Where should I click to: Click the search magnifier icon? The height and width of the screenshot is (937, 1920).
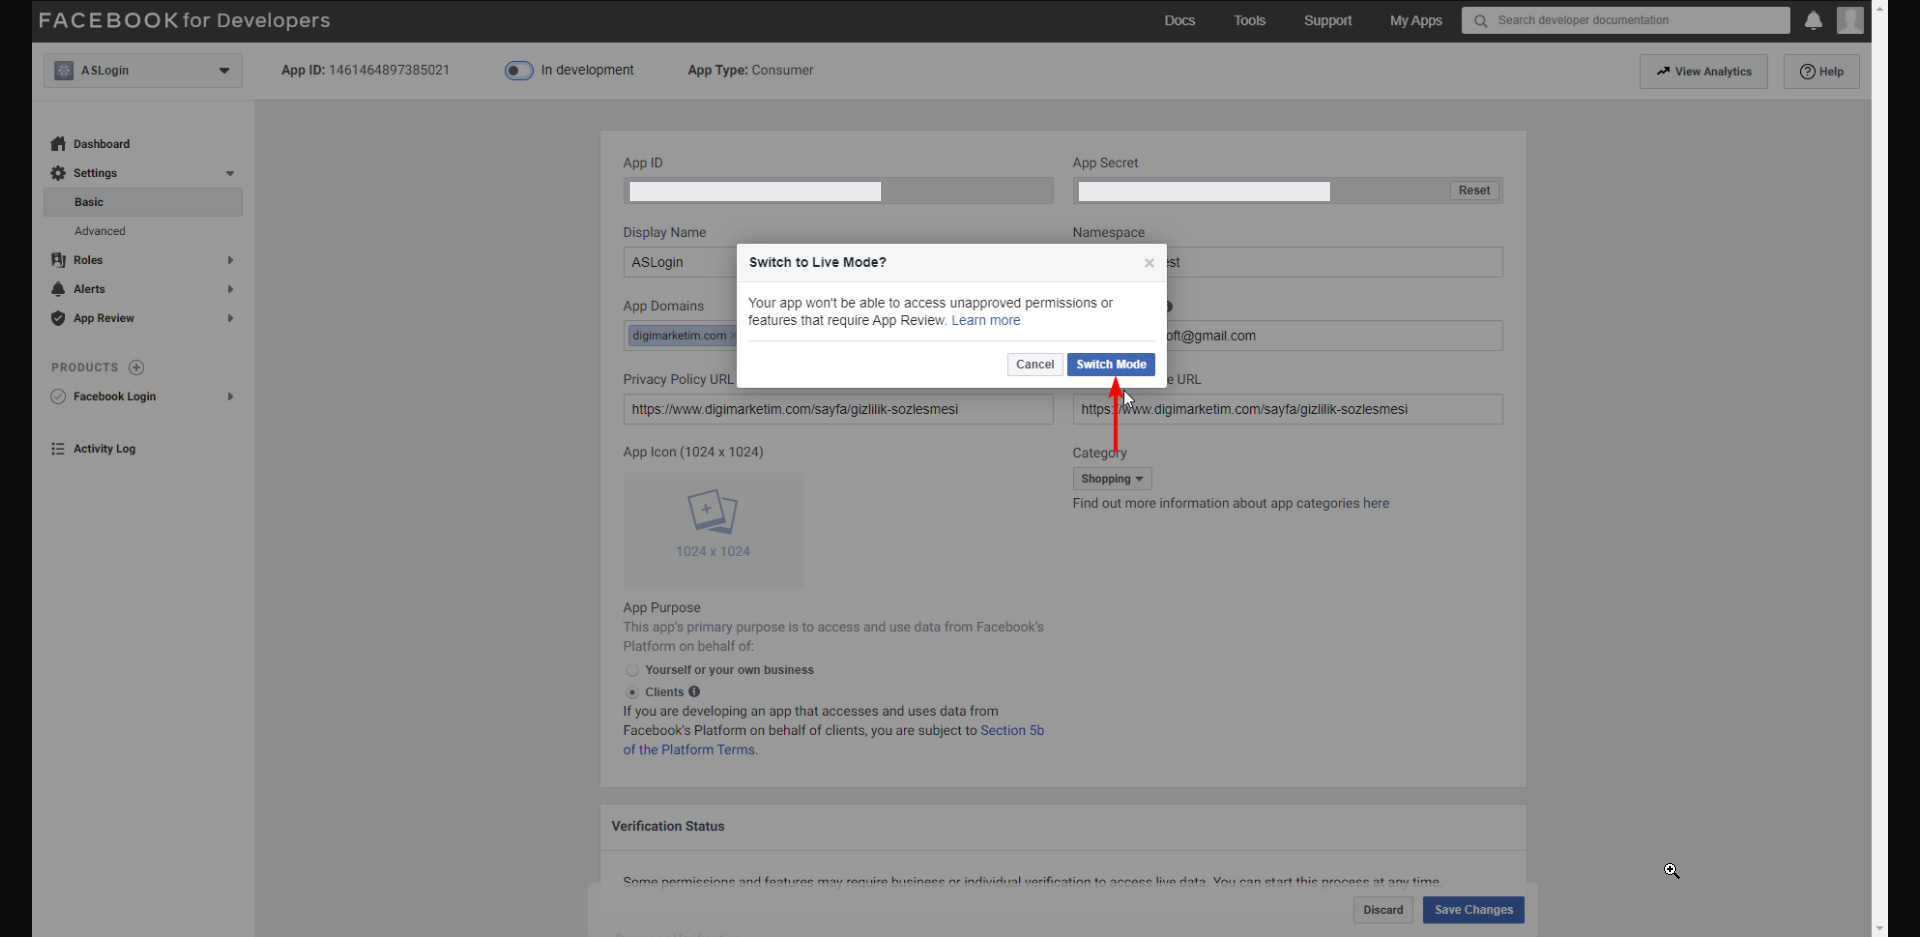click(1481, 20)
